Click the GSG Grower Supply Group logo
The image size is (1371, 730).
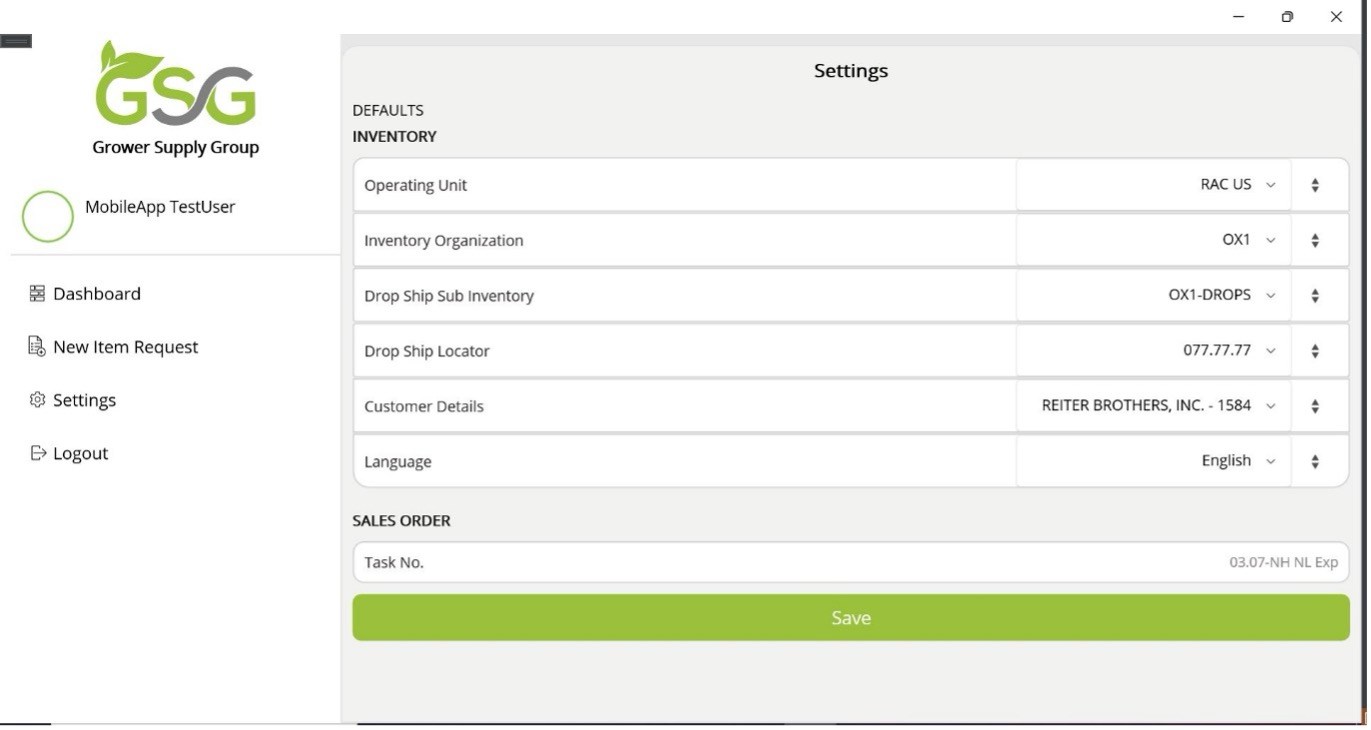pyautogui.click(x=176, y=99)
